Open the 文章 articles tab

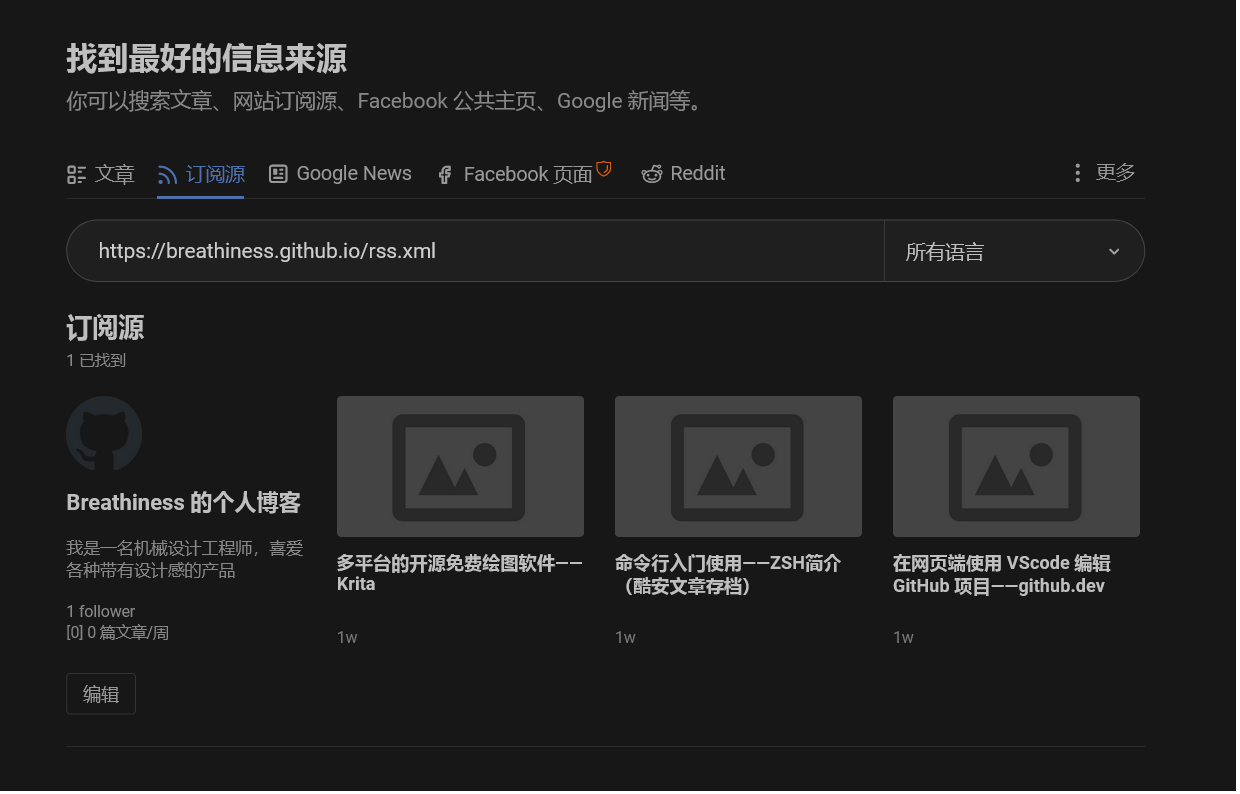100,174
